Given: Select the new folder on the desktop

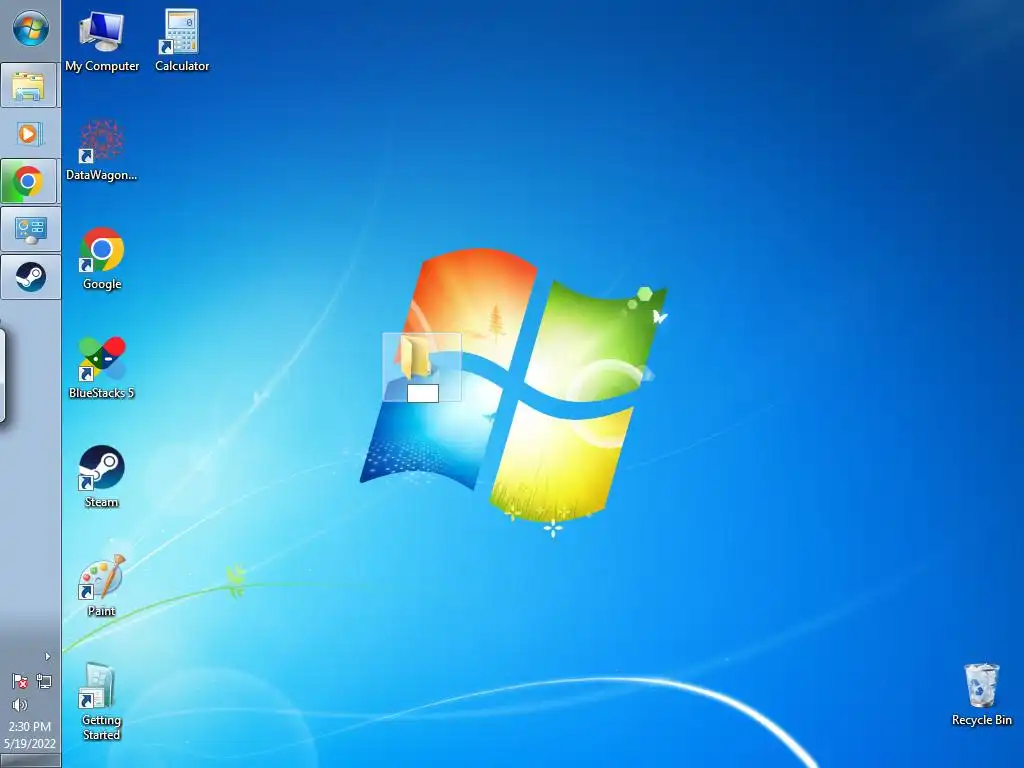Looking at the screenshot, I should 422,367.
